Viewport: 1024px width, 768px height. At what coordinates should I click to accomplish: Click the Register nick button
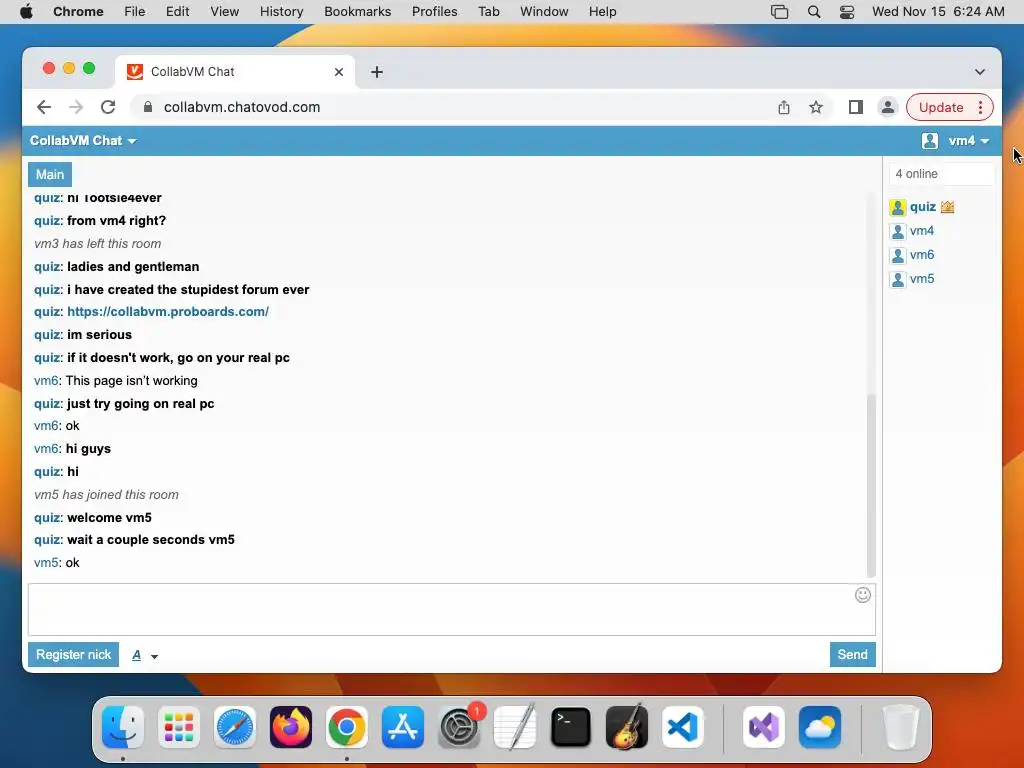pos(73,654)
